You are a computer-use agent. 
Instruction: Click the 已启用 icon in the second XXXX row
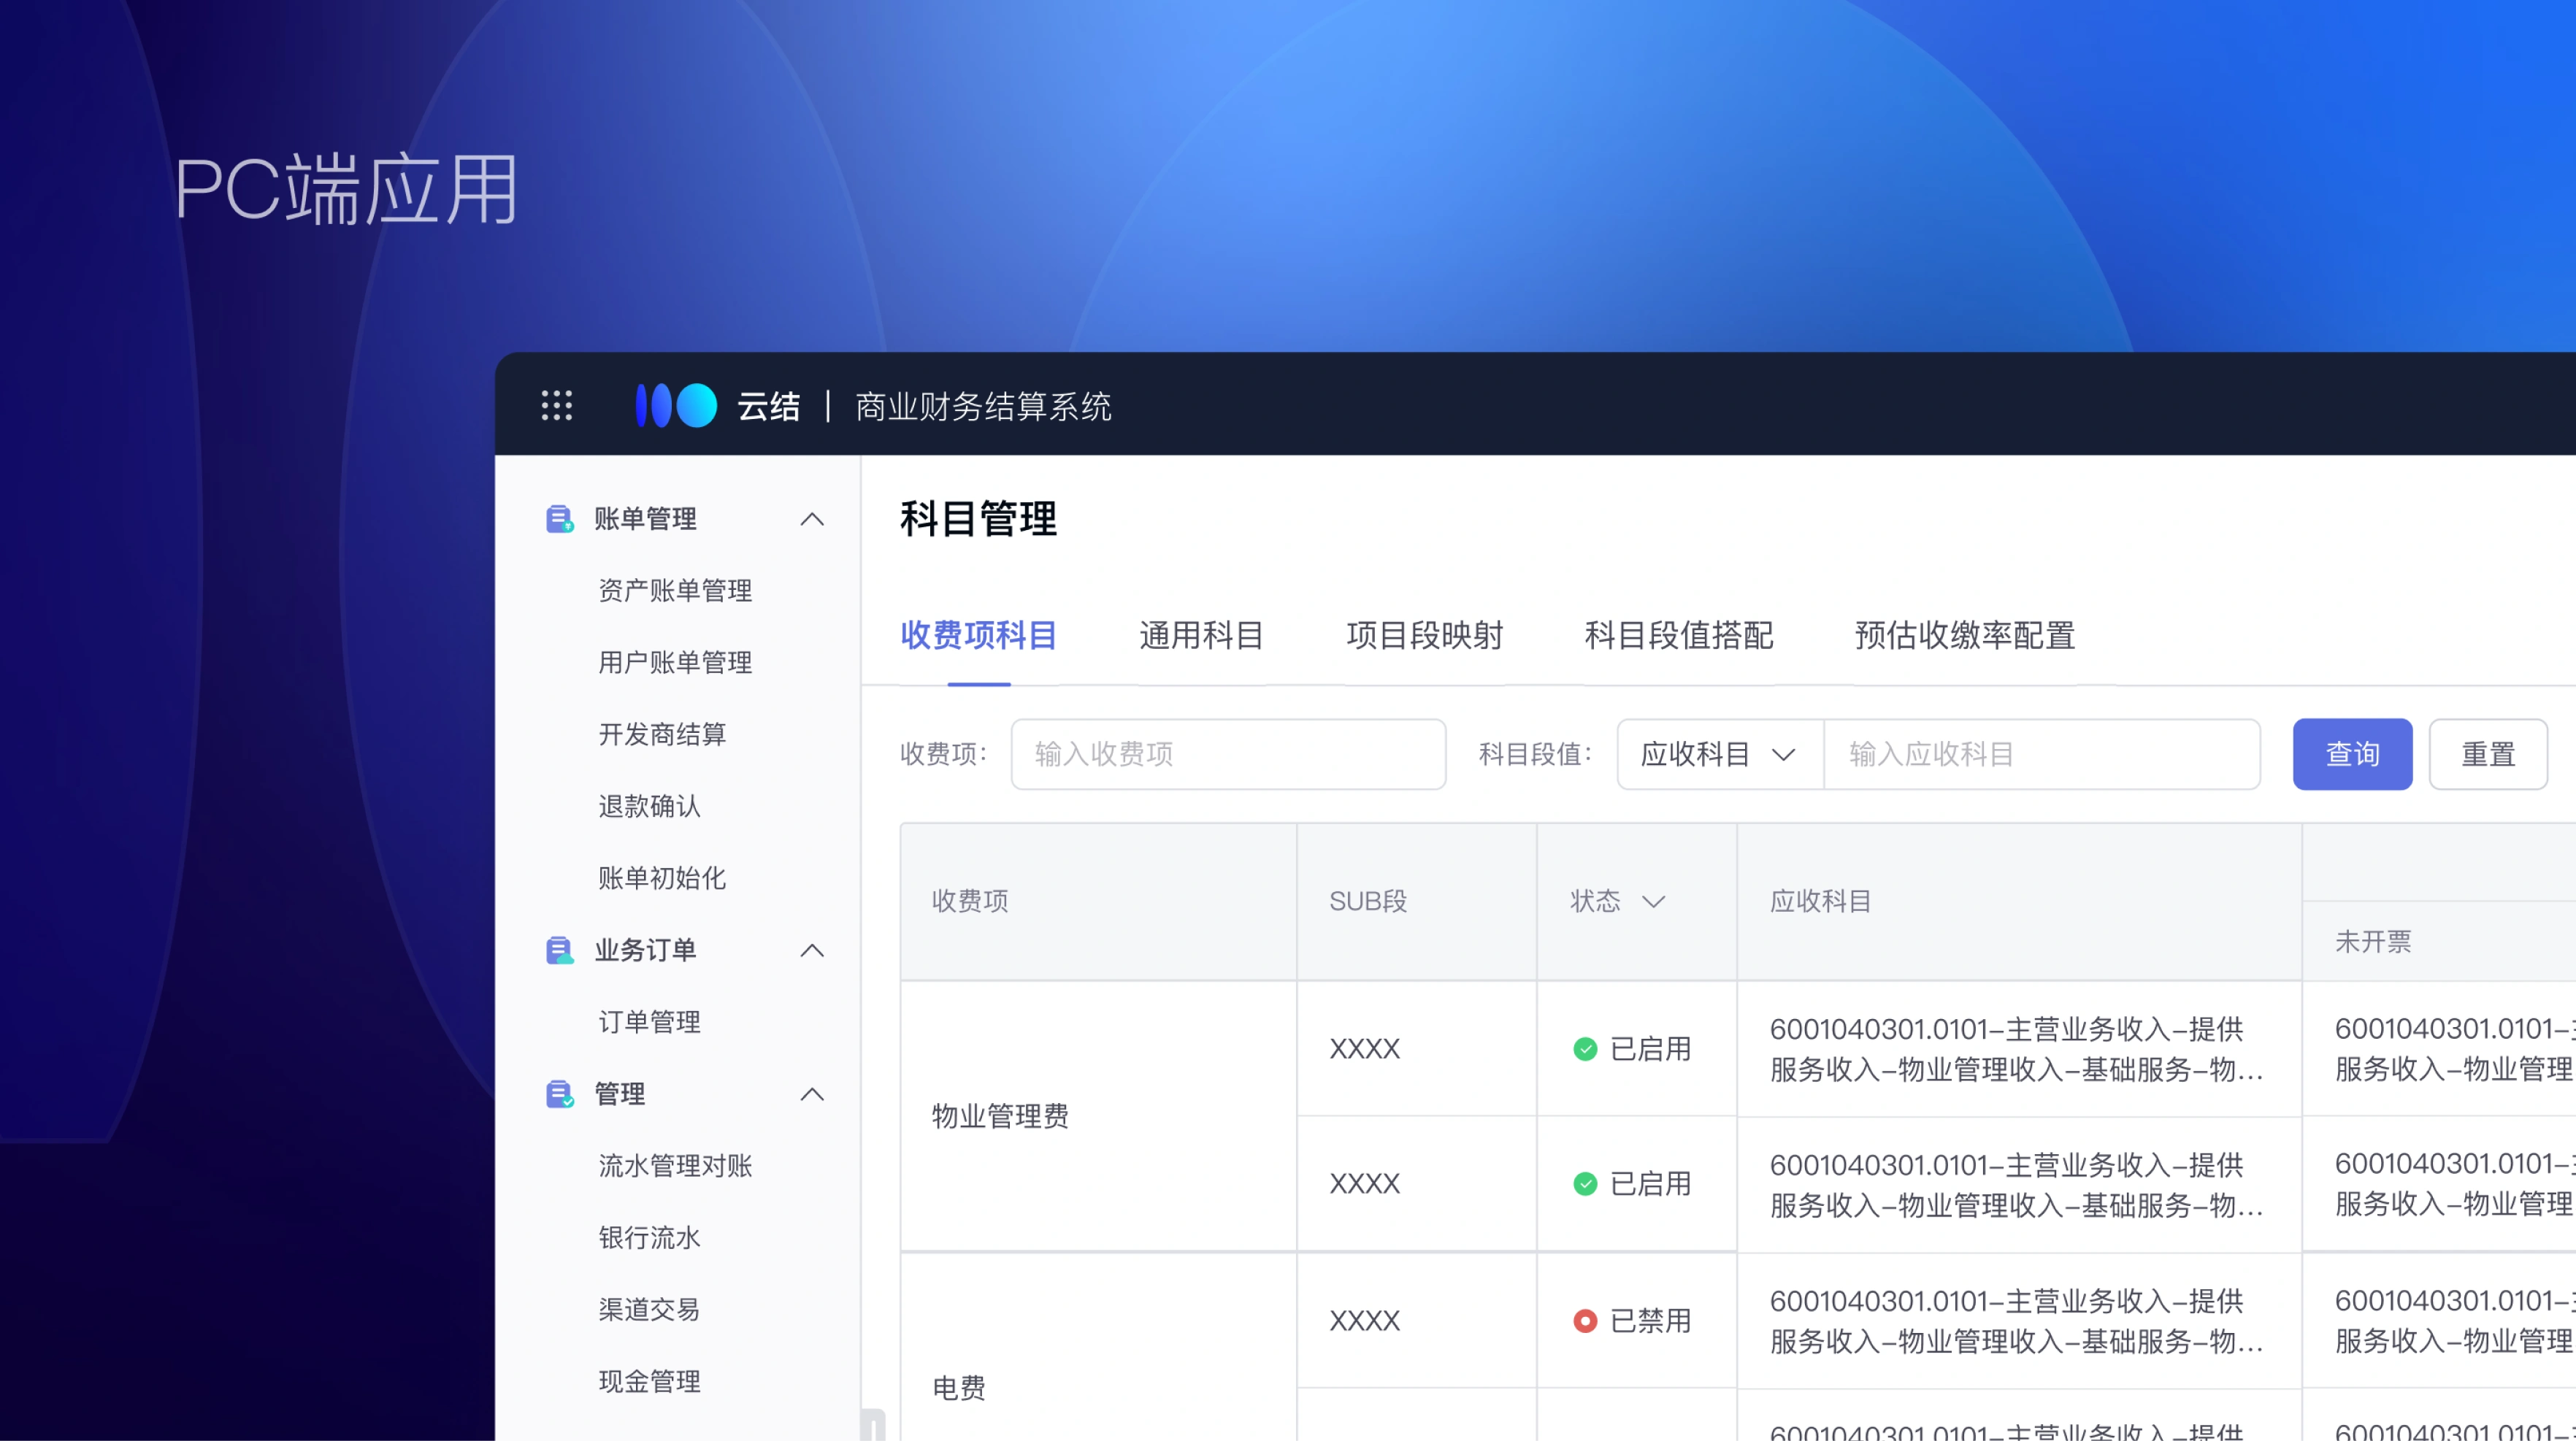[1586, 1184]
